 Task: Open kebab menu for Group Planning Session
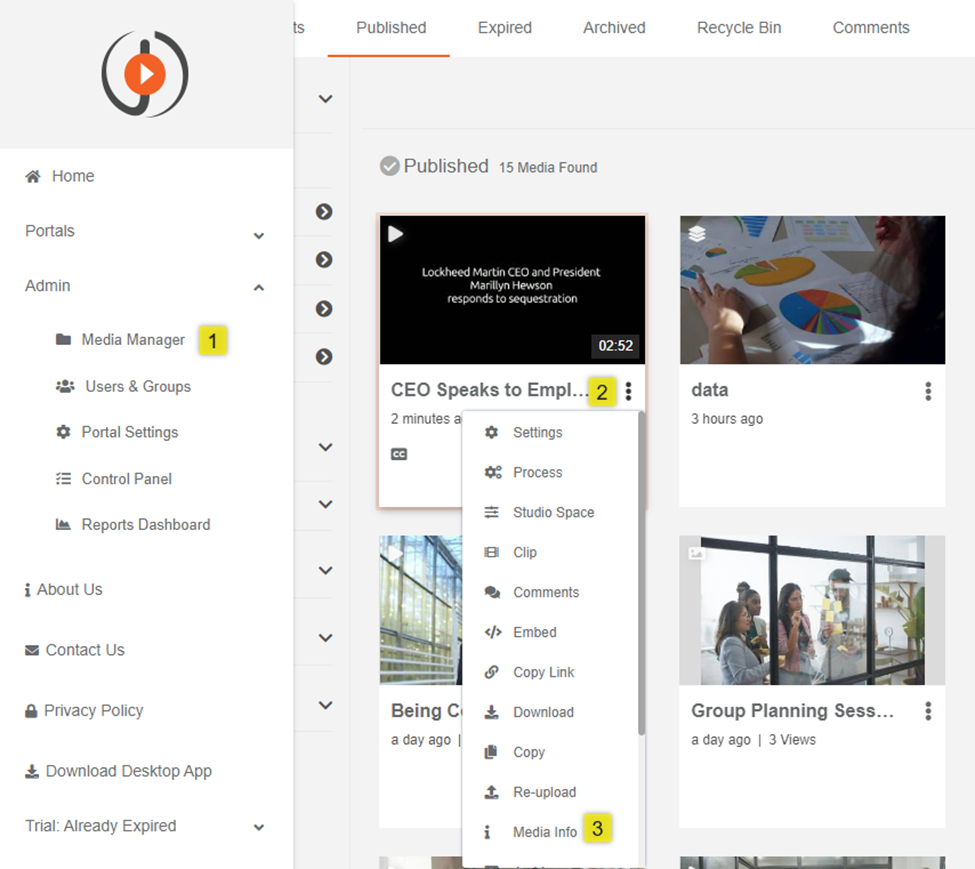click(928, 711)
